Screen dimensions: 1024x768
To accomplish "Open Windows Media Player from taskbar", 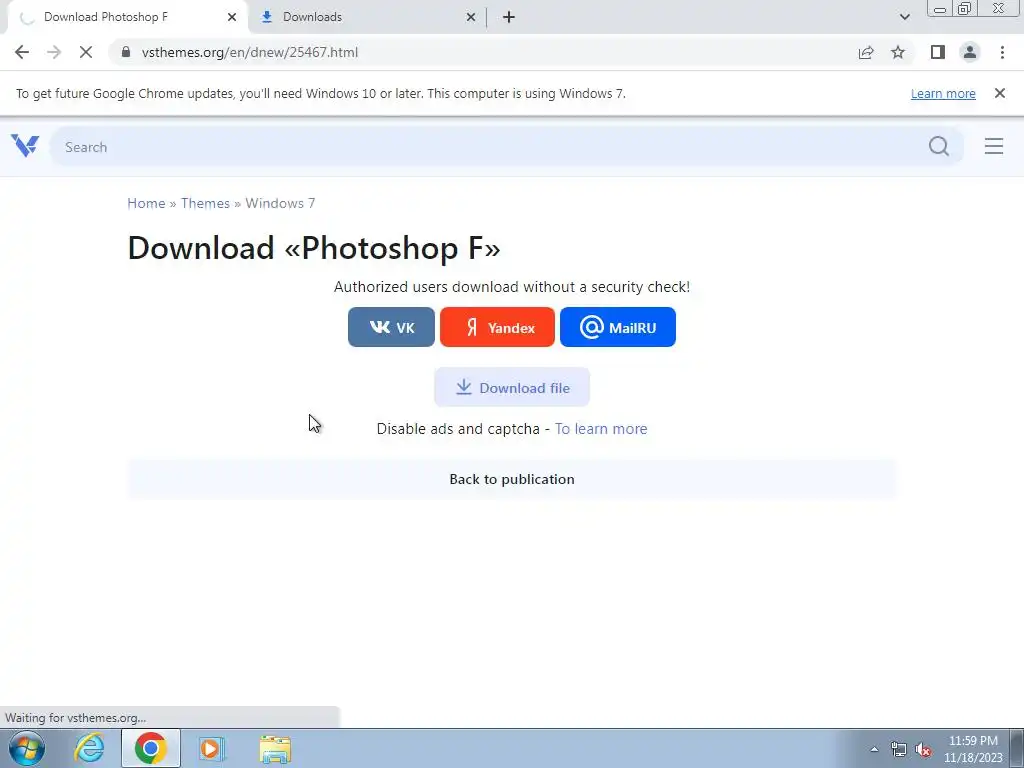I will click(x=212, y=748).
